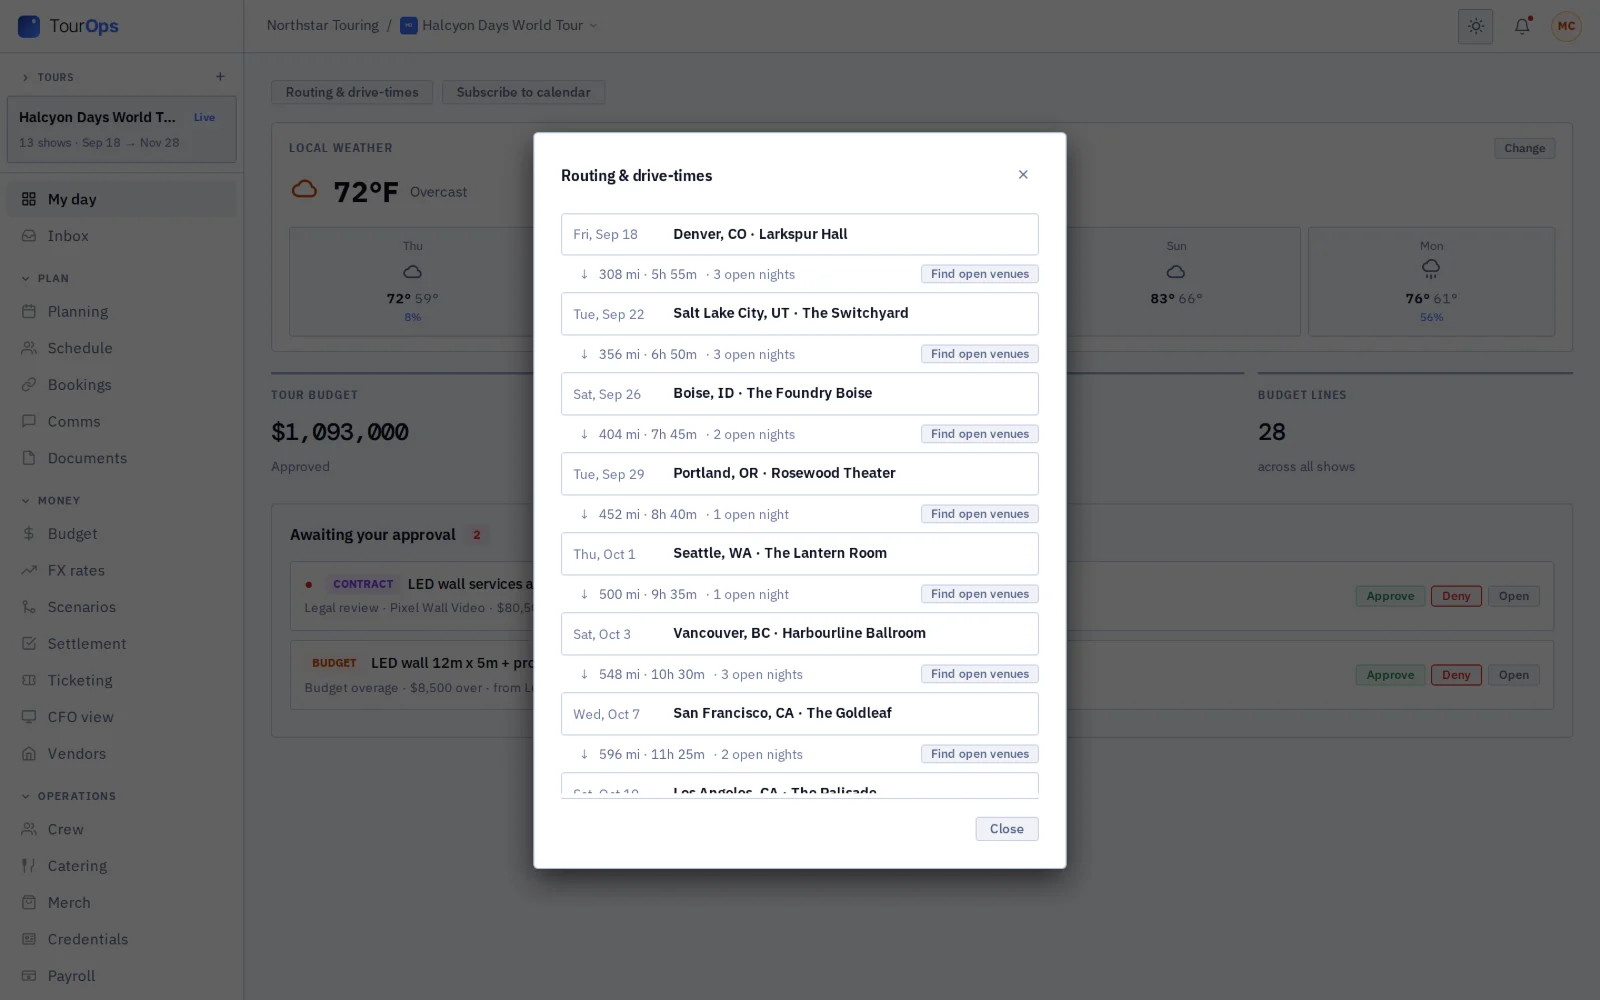Open My day in the sidebar

point(122,199)
